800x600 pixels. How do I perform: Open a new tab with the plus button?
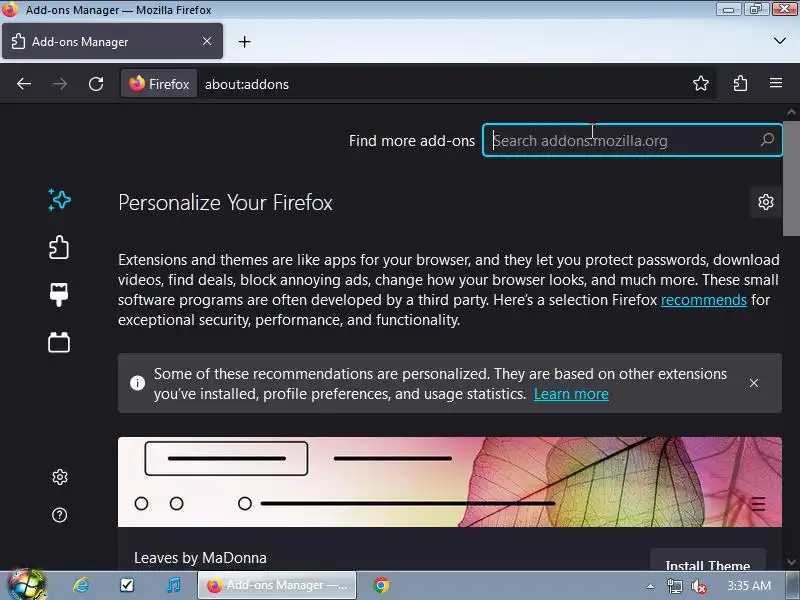[x=244, y=42]
